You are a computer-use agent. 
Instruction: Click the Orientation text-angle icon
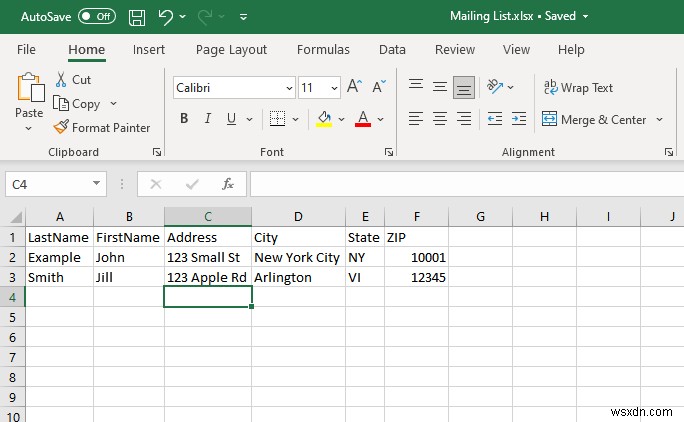pyautogui.click(x=495, y=86)
